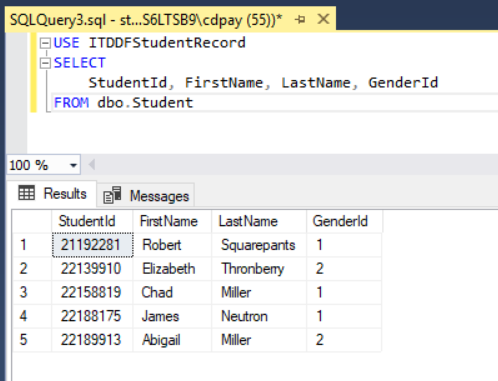
Task: Select the results grid top-left corner cell
Action: click(32, 221)
